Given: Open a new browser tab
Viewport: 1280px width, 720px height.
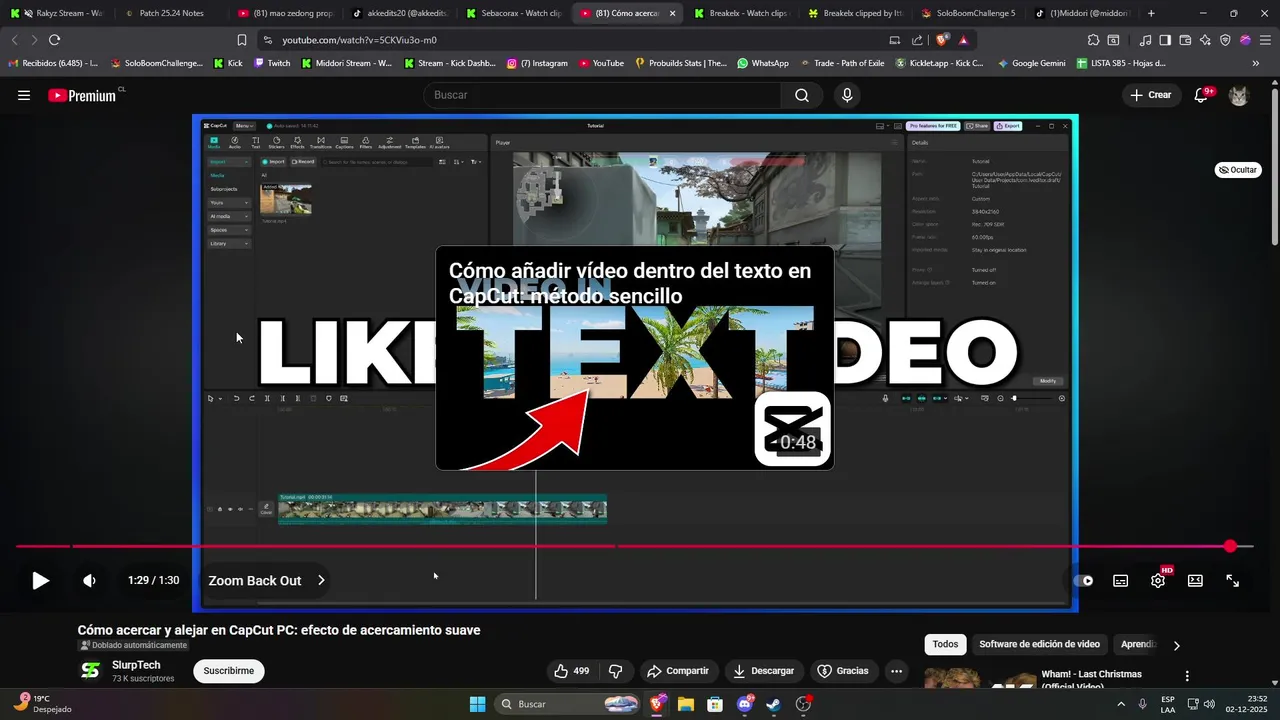Looking at the screenshot, I should [1151, 14].
